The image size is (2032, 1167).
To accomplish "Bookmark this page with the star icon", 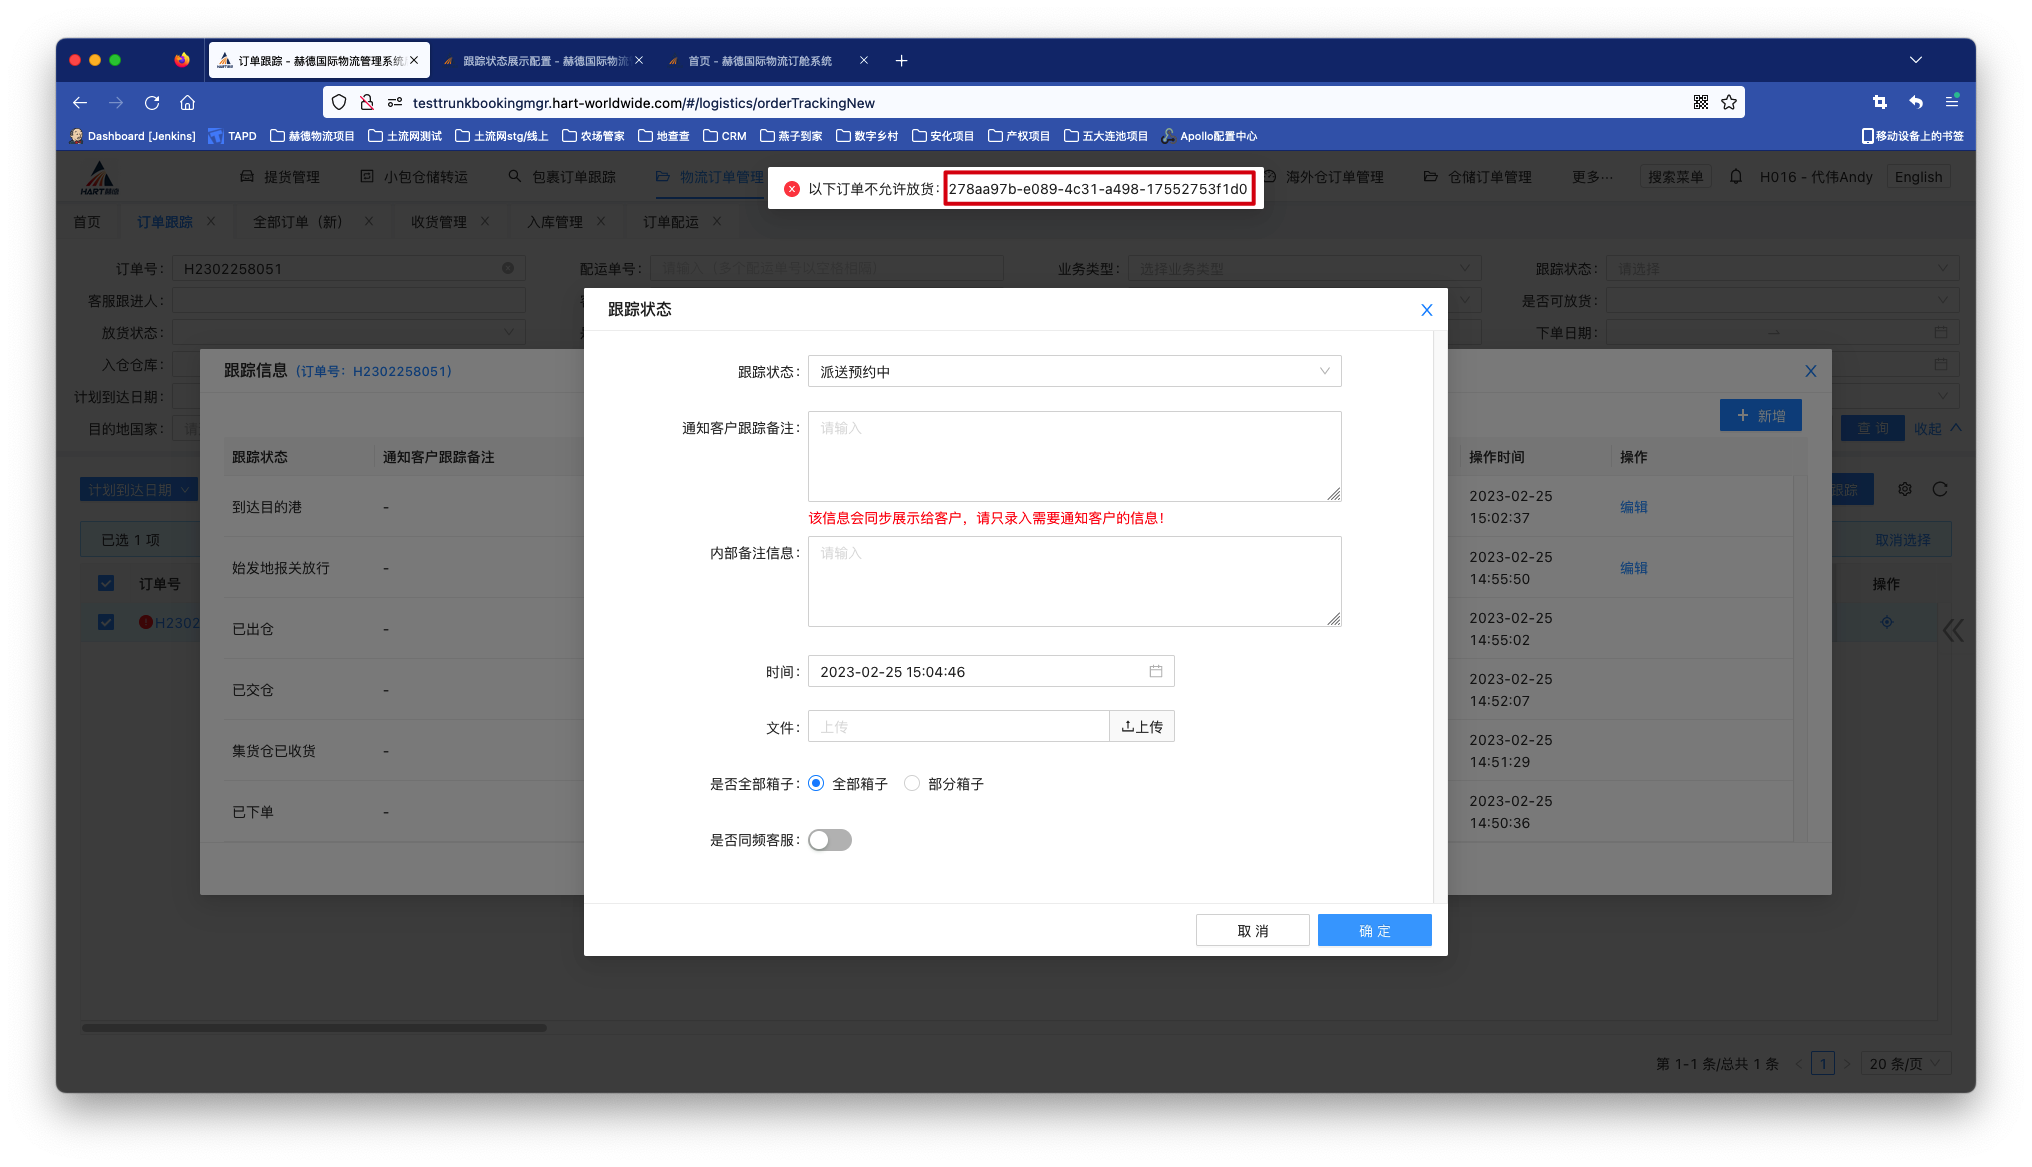I will pyautogui.click(x=1729, y=102).
